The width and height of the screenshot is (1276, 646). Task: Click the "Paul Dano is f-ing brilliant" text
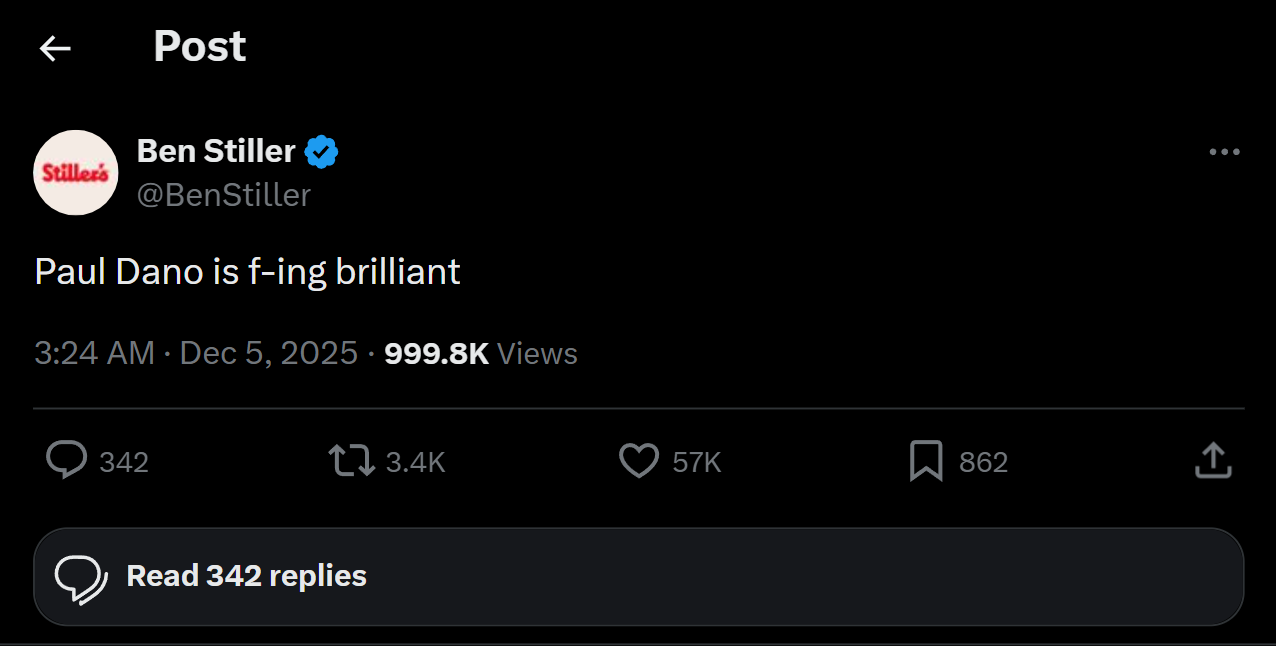click(247, 272)
